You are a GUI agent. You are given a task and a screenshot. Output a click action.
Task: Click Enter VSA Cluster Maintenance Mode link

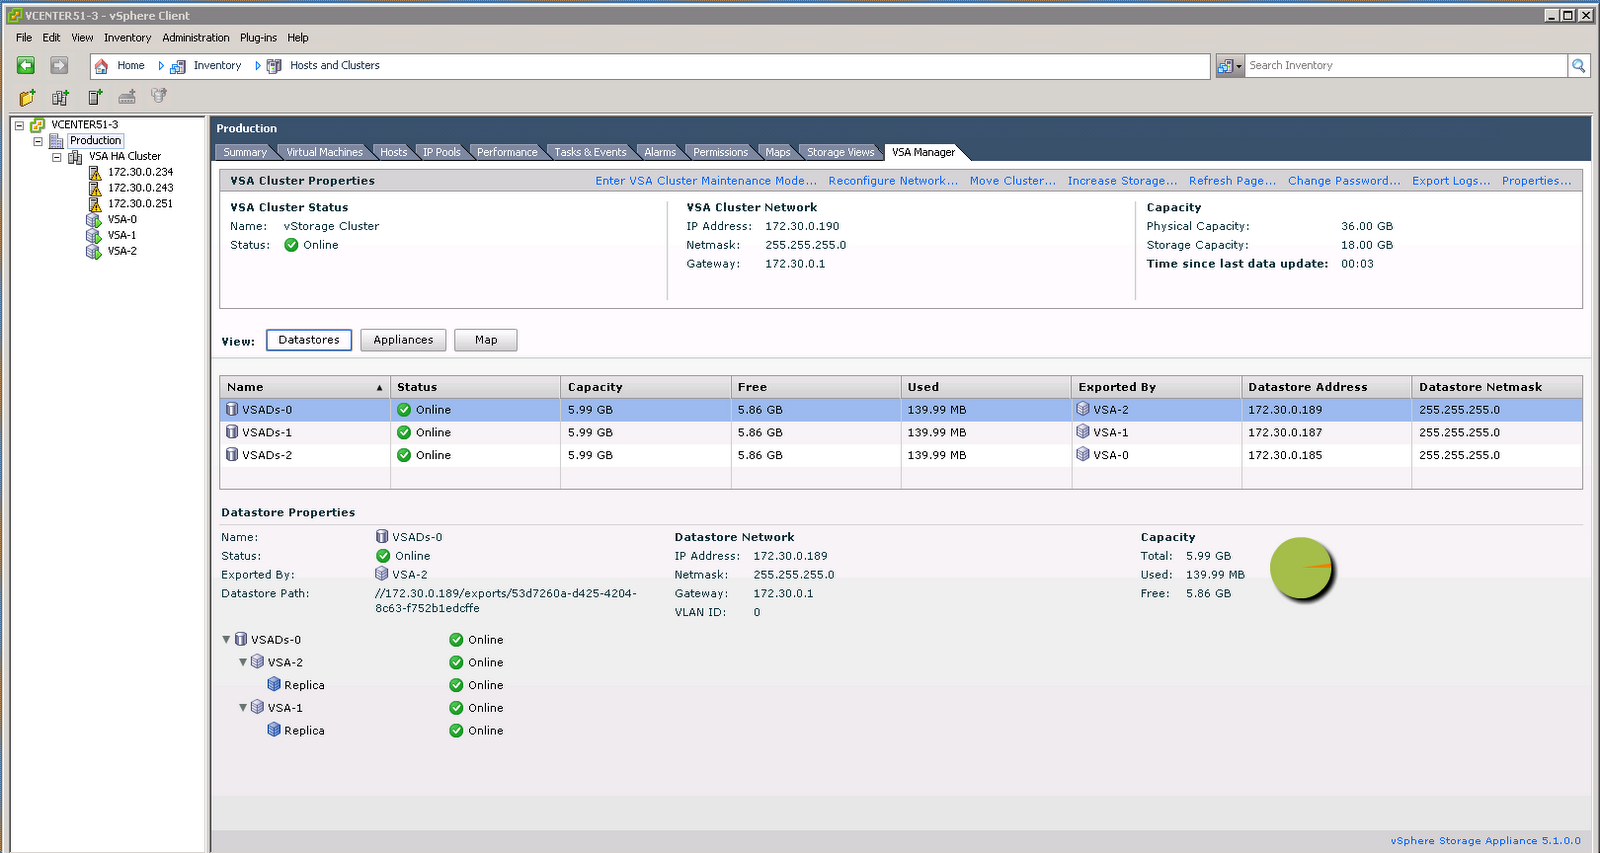pos(706,181)
